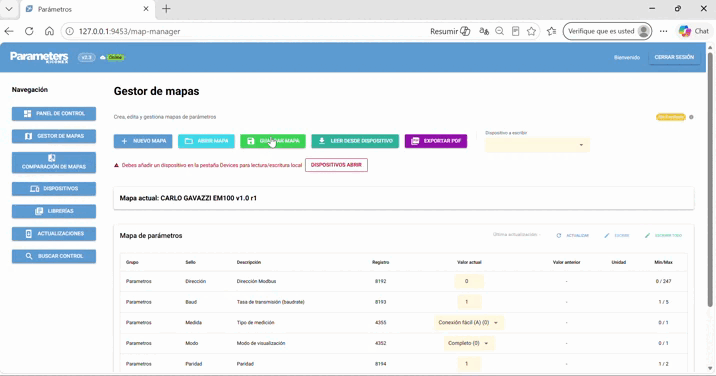The image size is (716, 376).
Task: Open a new browser tab
Action: (x=166, y=9)
